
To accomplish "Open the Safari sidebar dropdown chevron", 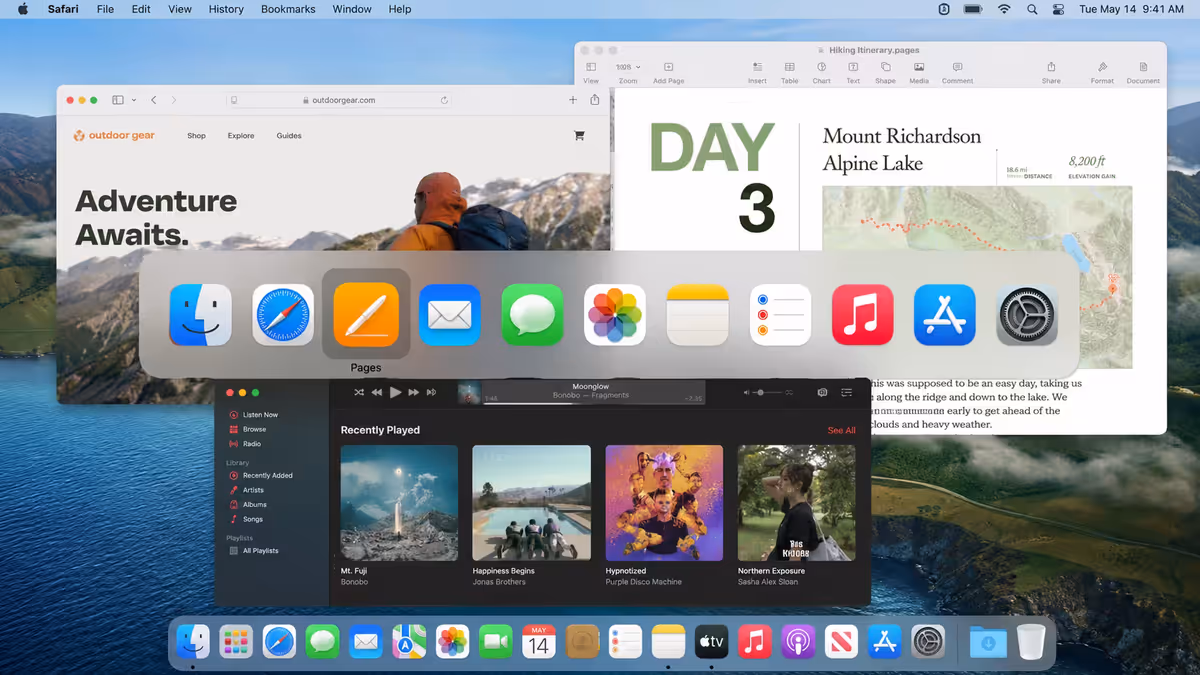I will tap(134, 100).
